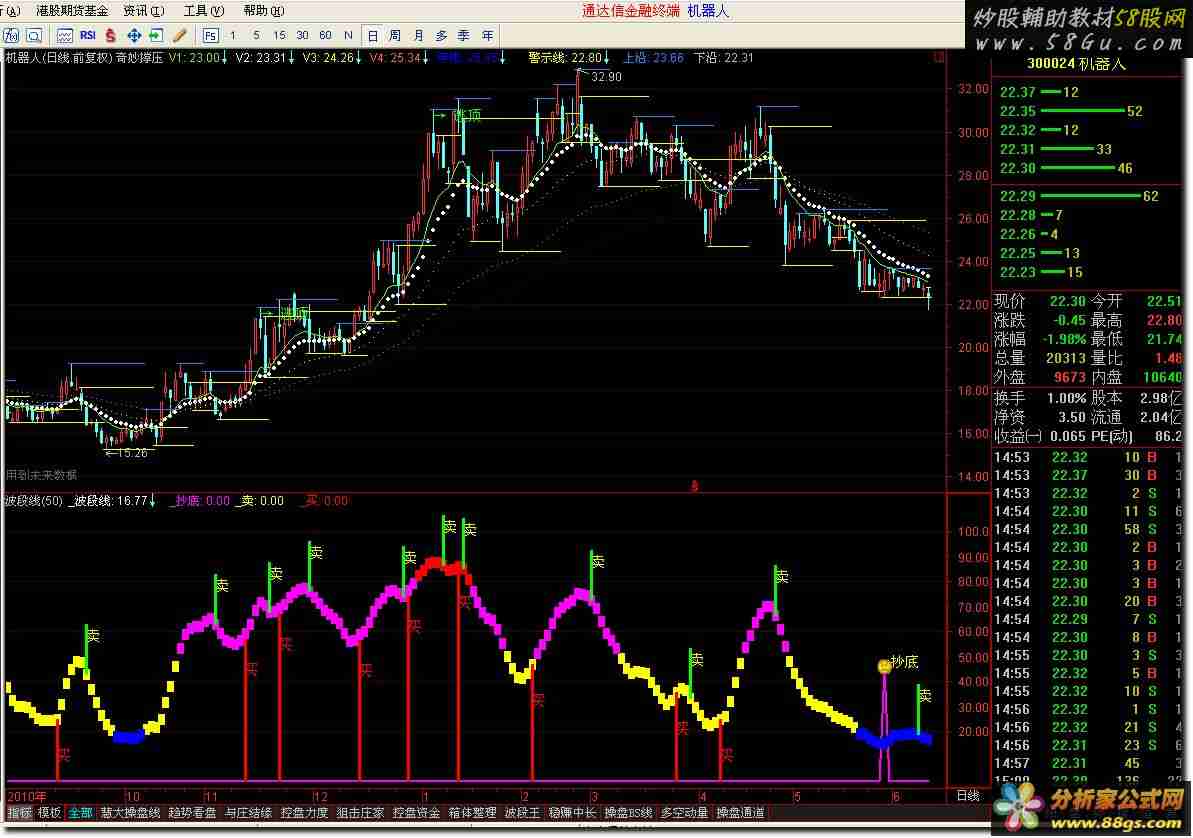Image resolution: width=1193 pixels, height=838 pixels.
Task: Click the 涨幅 -1.98% value
Action: 1065,339
